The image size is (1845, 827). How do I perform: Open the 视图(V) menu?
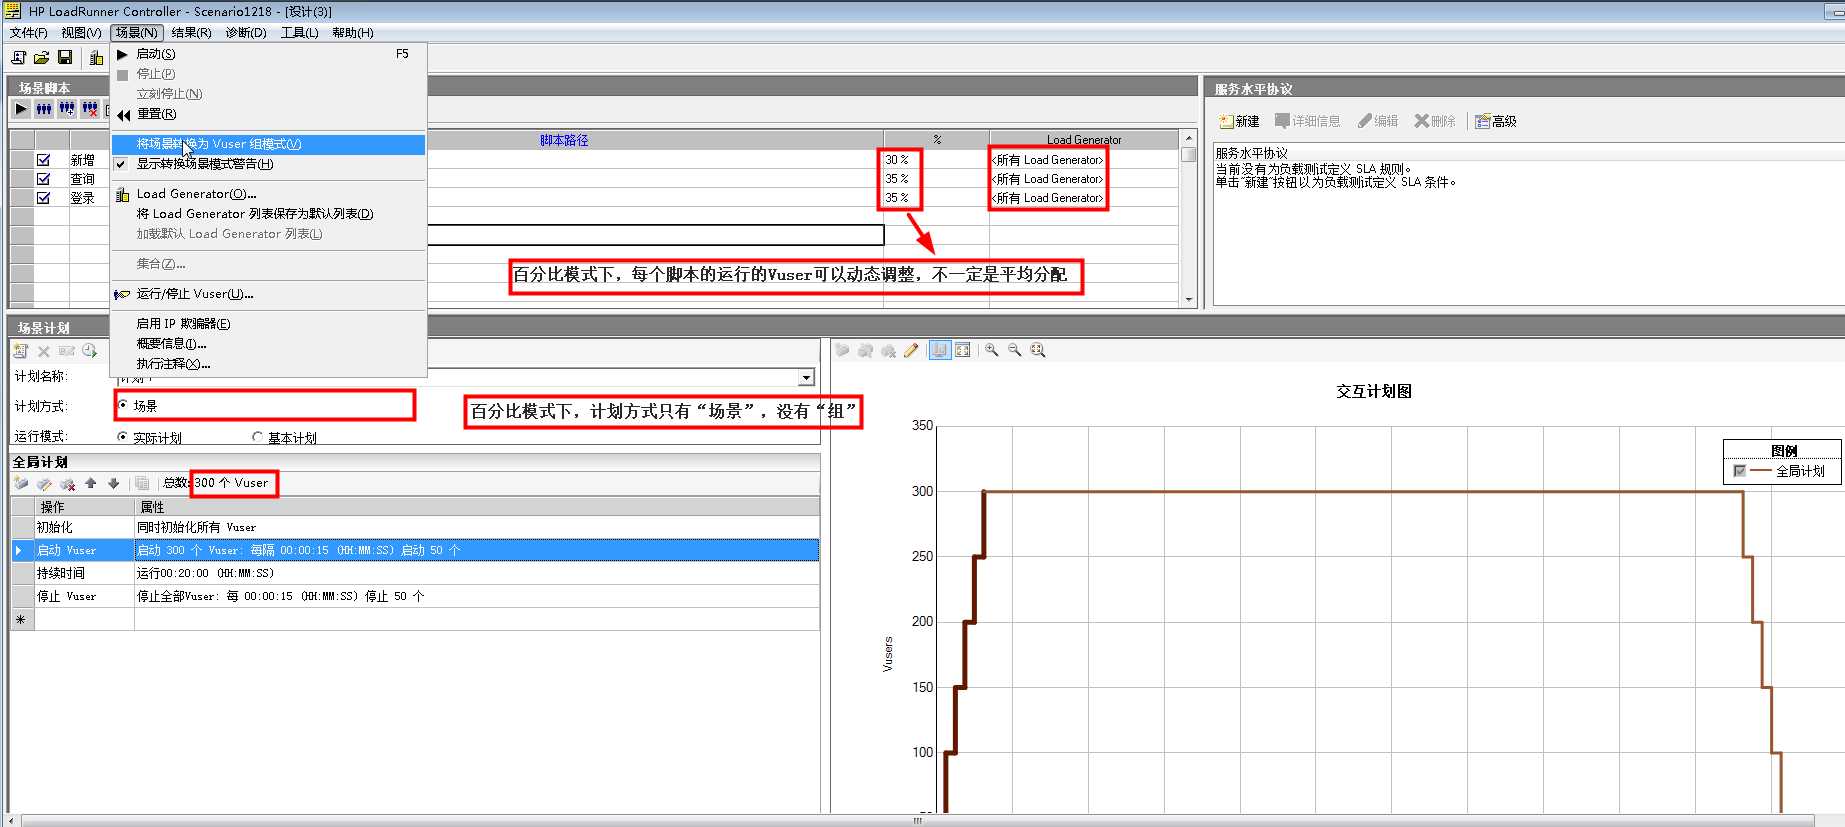[x=81, y=32]
